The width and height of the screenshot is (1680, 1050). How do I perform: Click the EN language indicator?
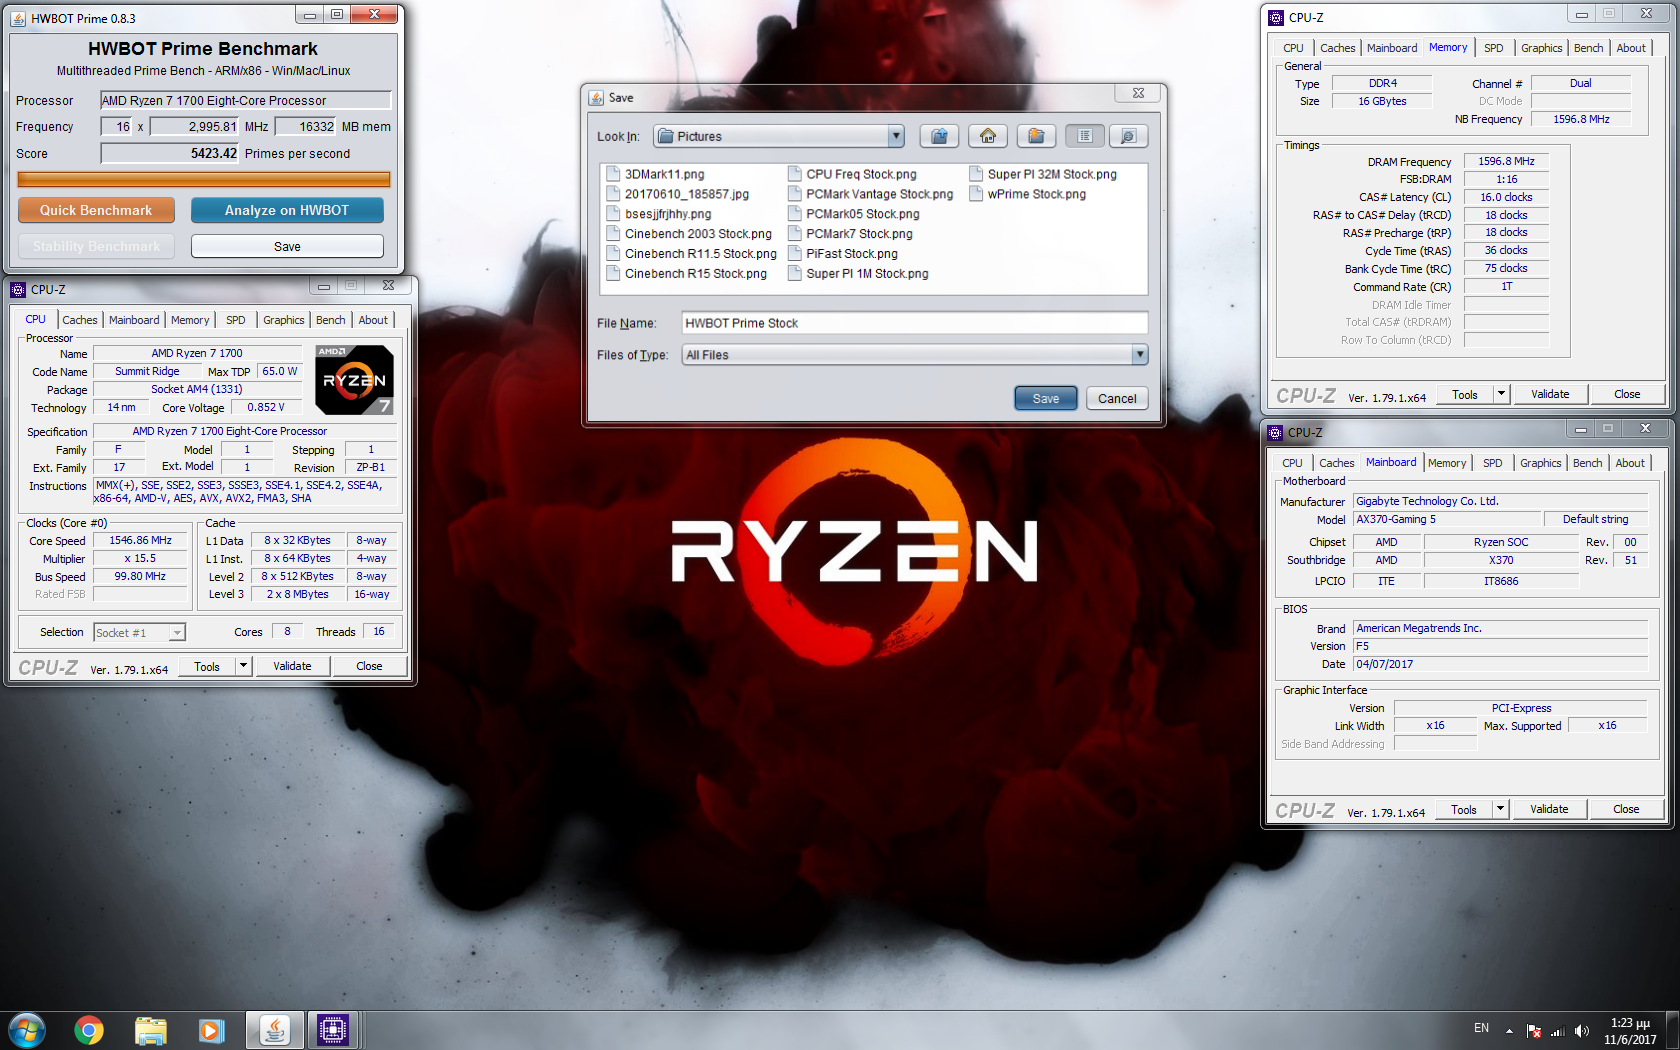click(1481, 1028)
